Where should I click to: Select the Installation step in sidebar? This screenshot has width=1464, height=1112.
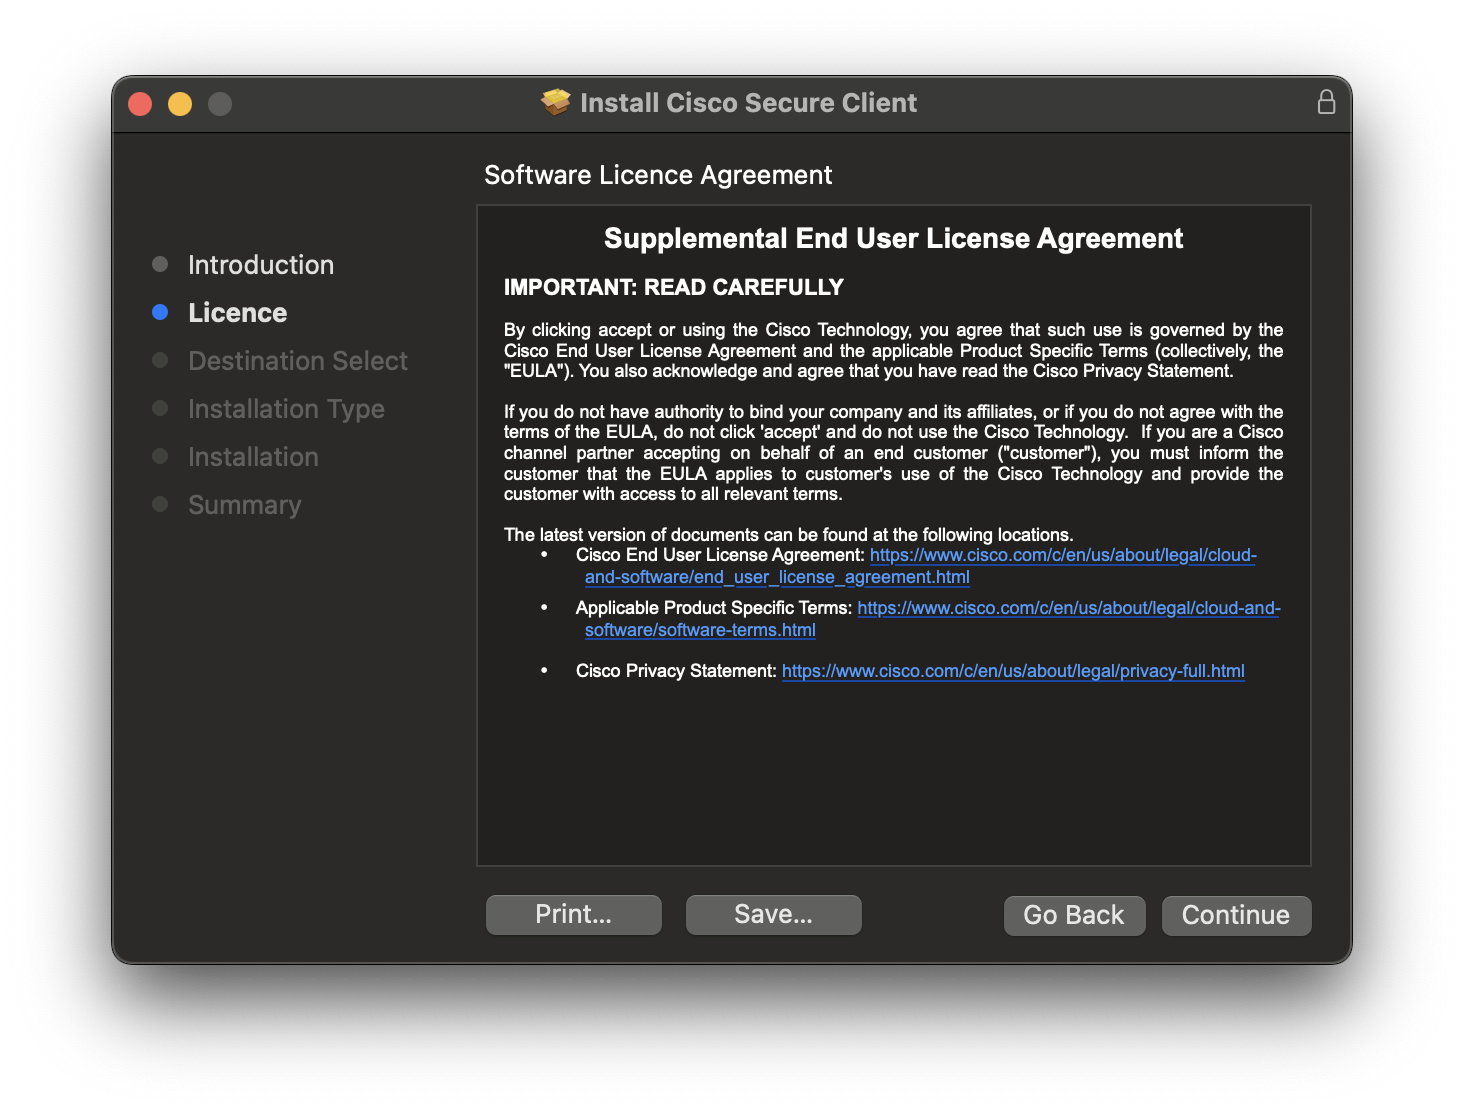coord(253,457)
